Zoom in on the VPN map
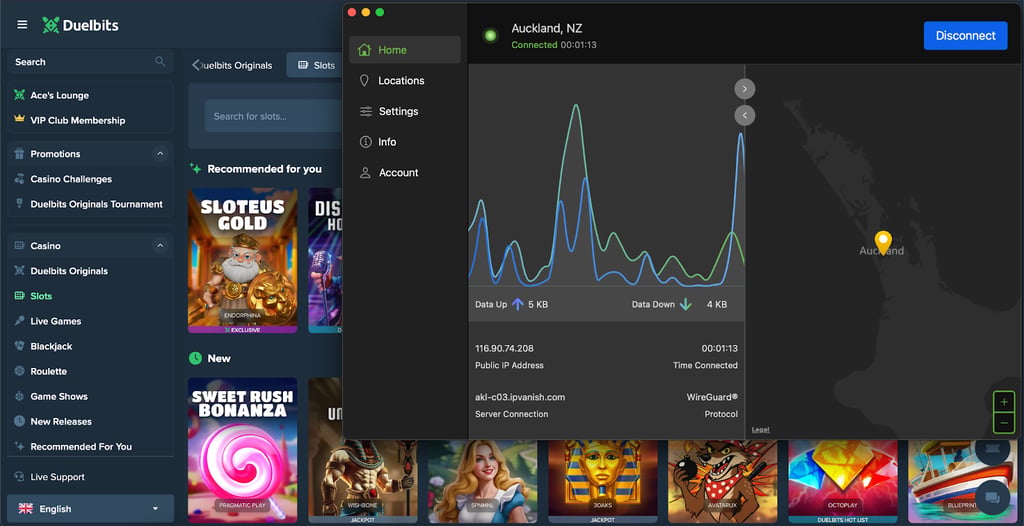 click(1004, 401)
